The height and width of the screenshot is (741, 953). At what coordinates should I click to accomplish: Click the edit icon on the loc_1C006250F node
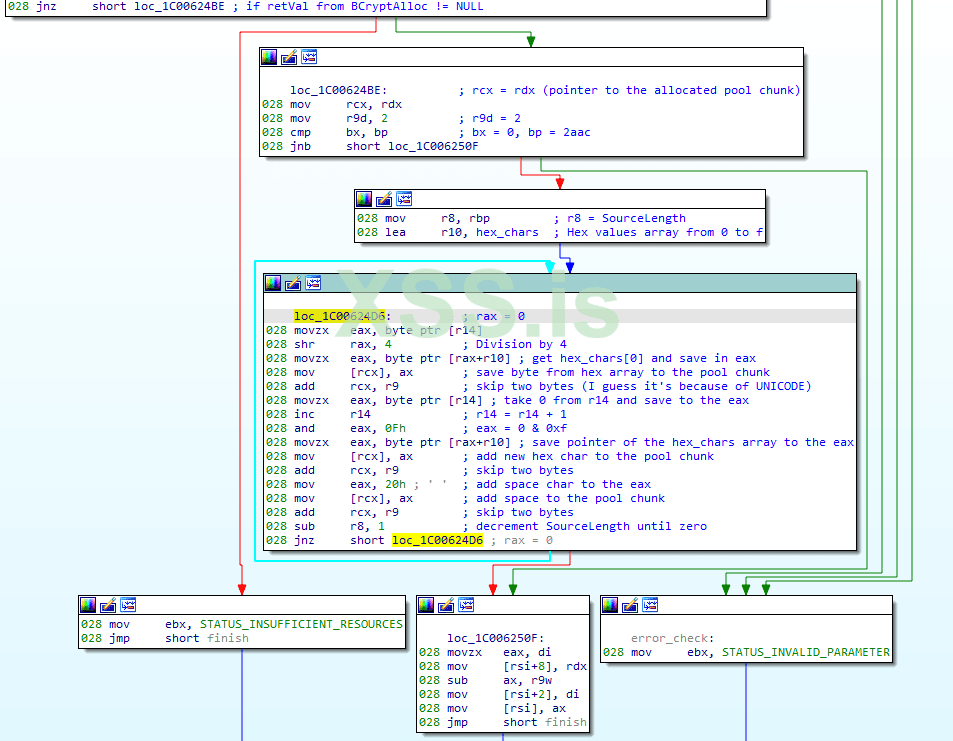pyautogui.click(x=446, y=605)
